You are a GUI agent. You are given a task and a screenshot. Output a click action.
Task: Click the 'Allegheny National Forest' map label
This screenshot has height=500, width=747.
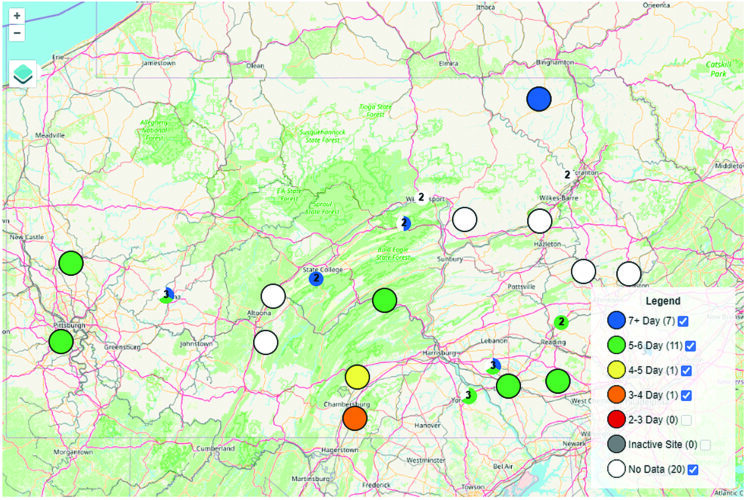154,130
